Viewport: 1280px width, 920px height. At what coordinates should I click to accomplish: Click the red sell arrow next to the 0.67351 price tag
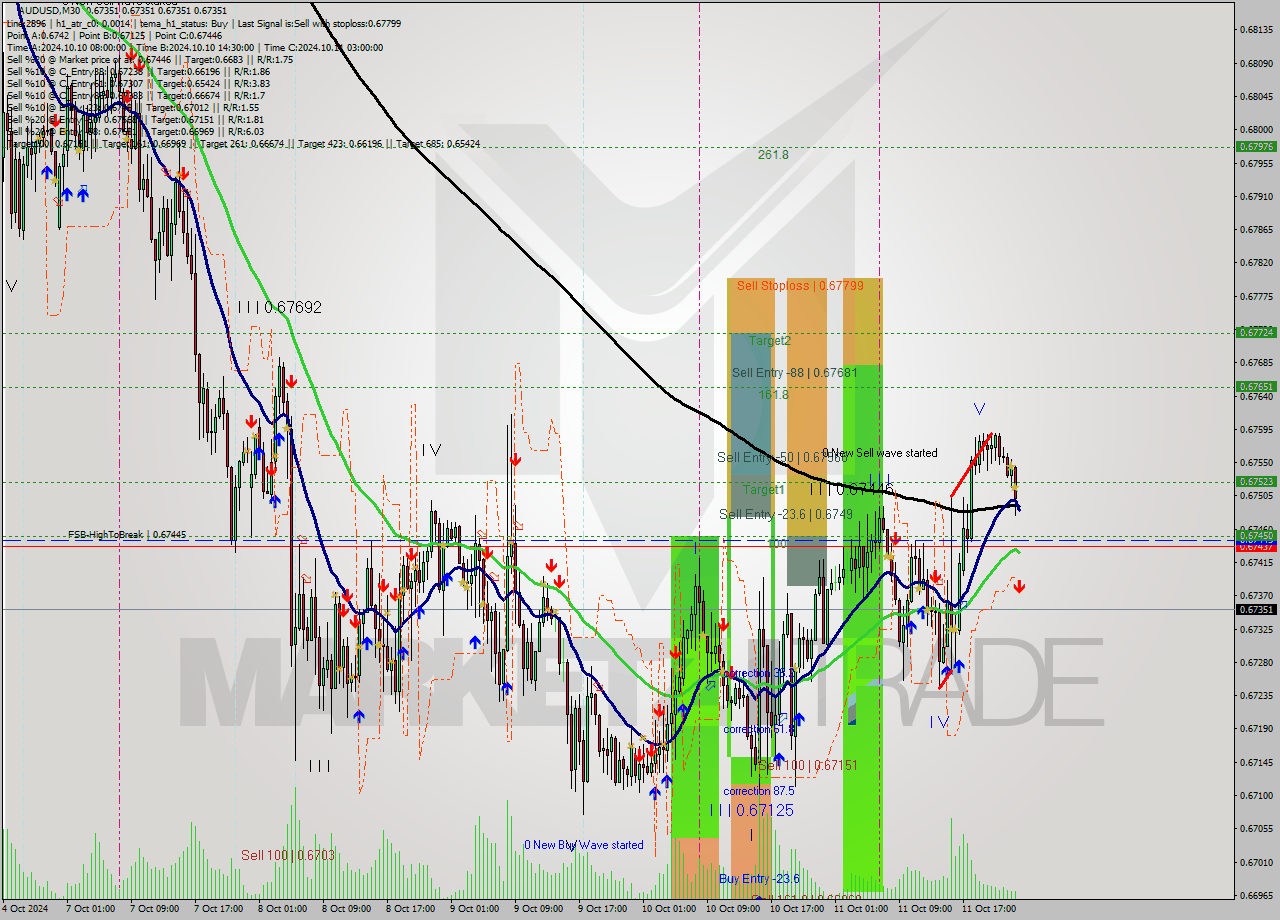pyautogui.click(x=1018, y=587)
